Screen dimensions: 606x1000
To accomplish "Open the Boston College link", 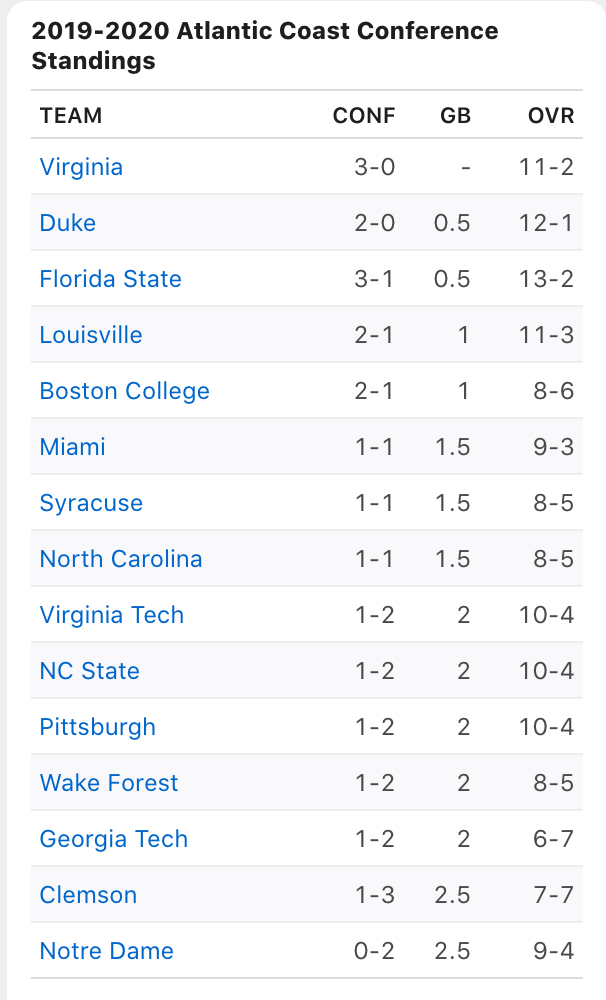I will pyautogui.click(x=124, y=391).
